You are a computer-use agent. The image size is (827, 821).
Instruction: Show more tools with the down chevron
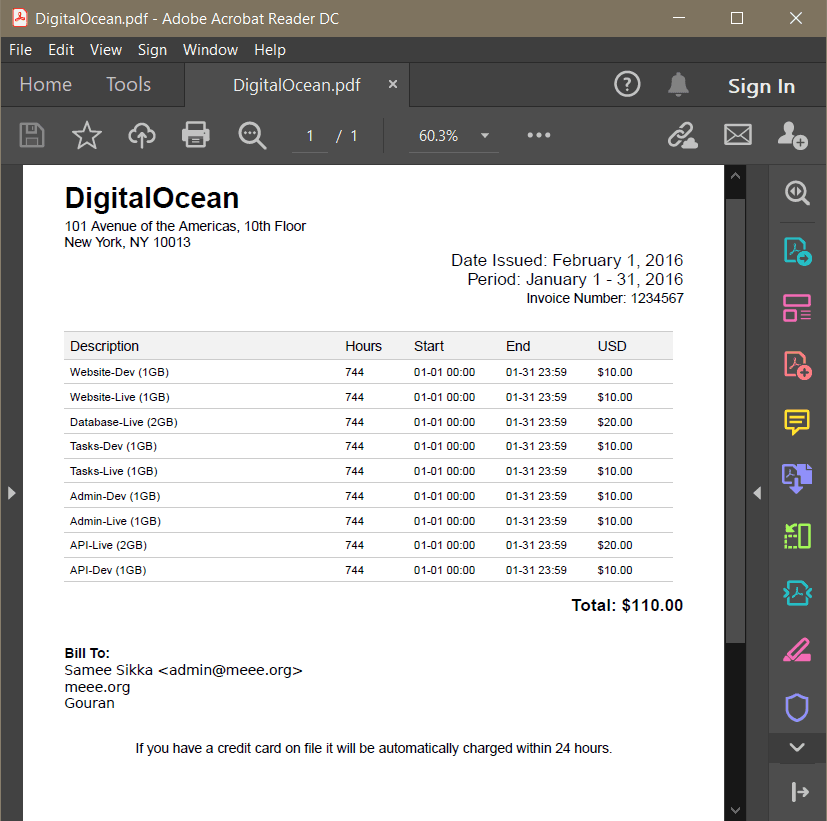[x=796, y=747]
